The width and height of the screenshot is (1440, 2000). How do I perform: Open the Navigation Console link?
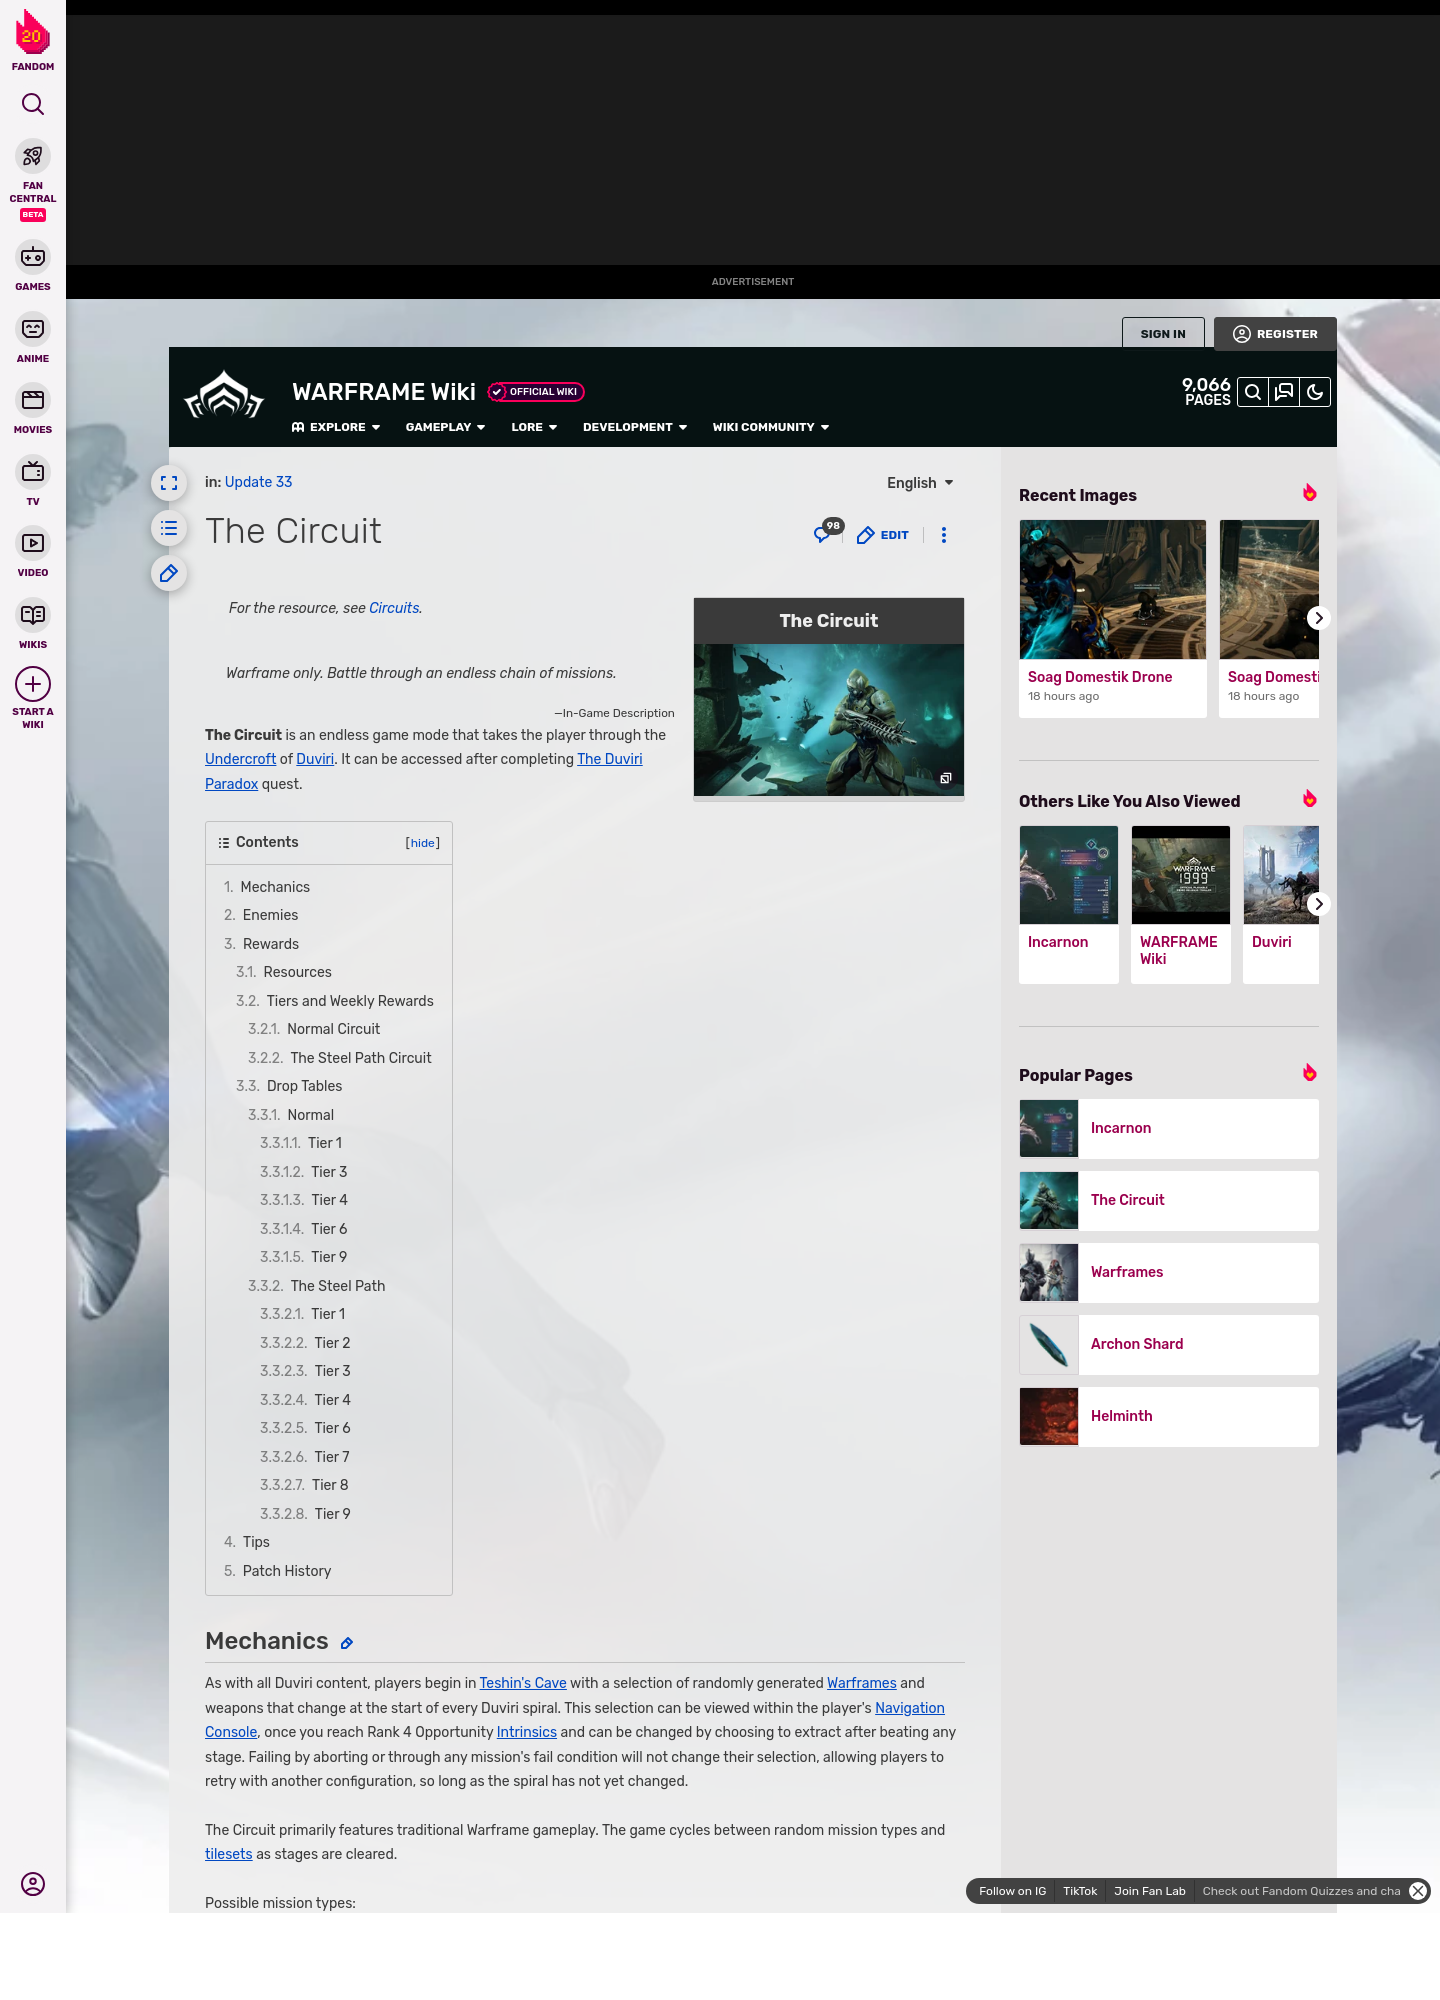tap(910, 1708)
